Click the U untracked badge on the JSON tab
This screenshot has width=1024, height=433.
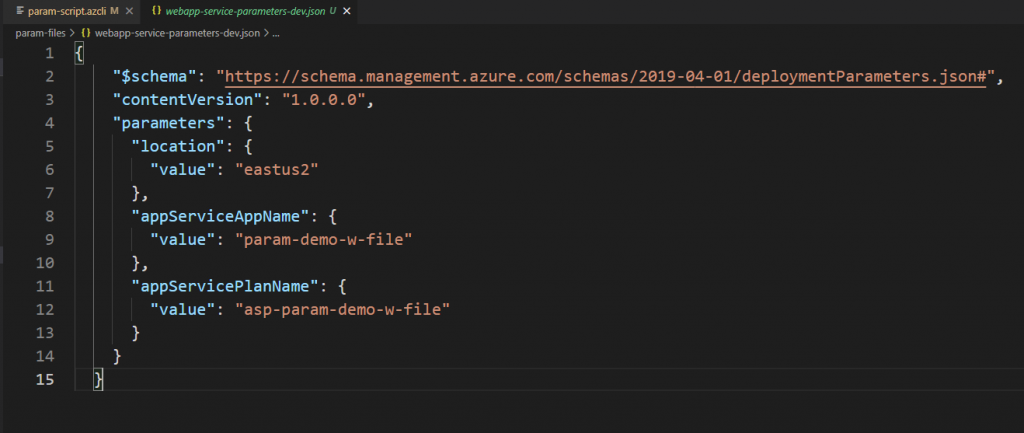click(332, 11)
